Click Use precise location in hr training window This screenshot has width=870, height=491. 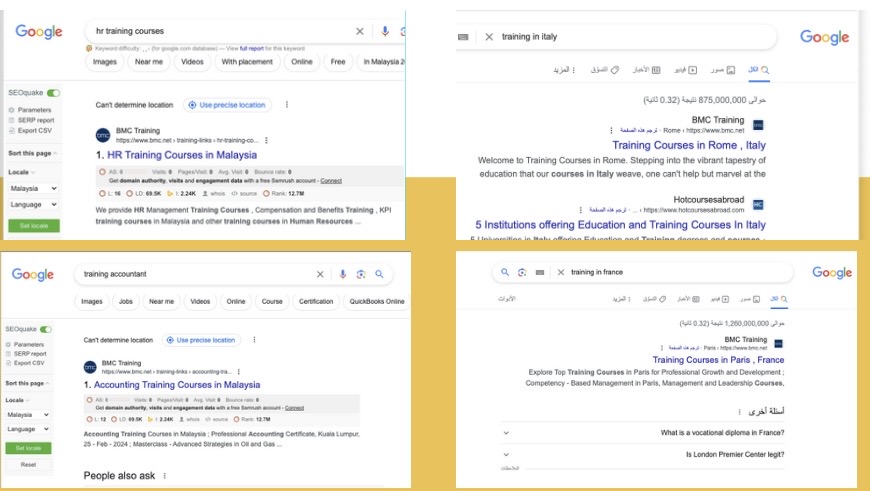click(227, 105)
